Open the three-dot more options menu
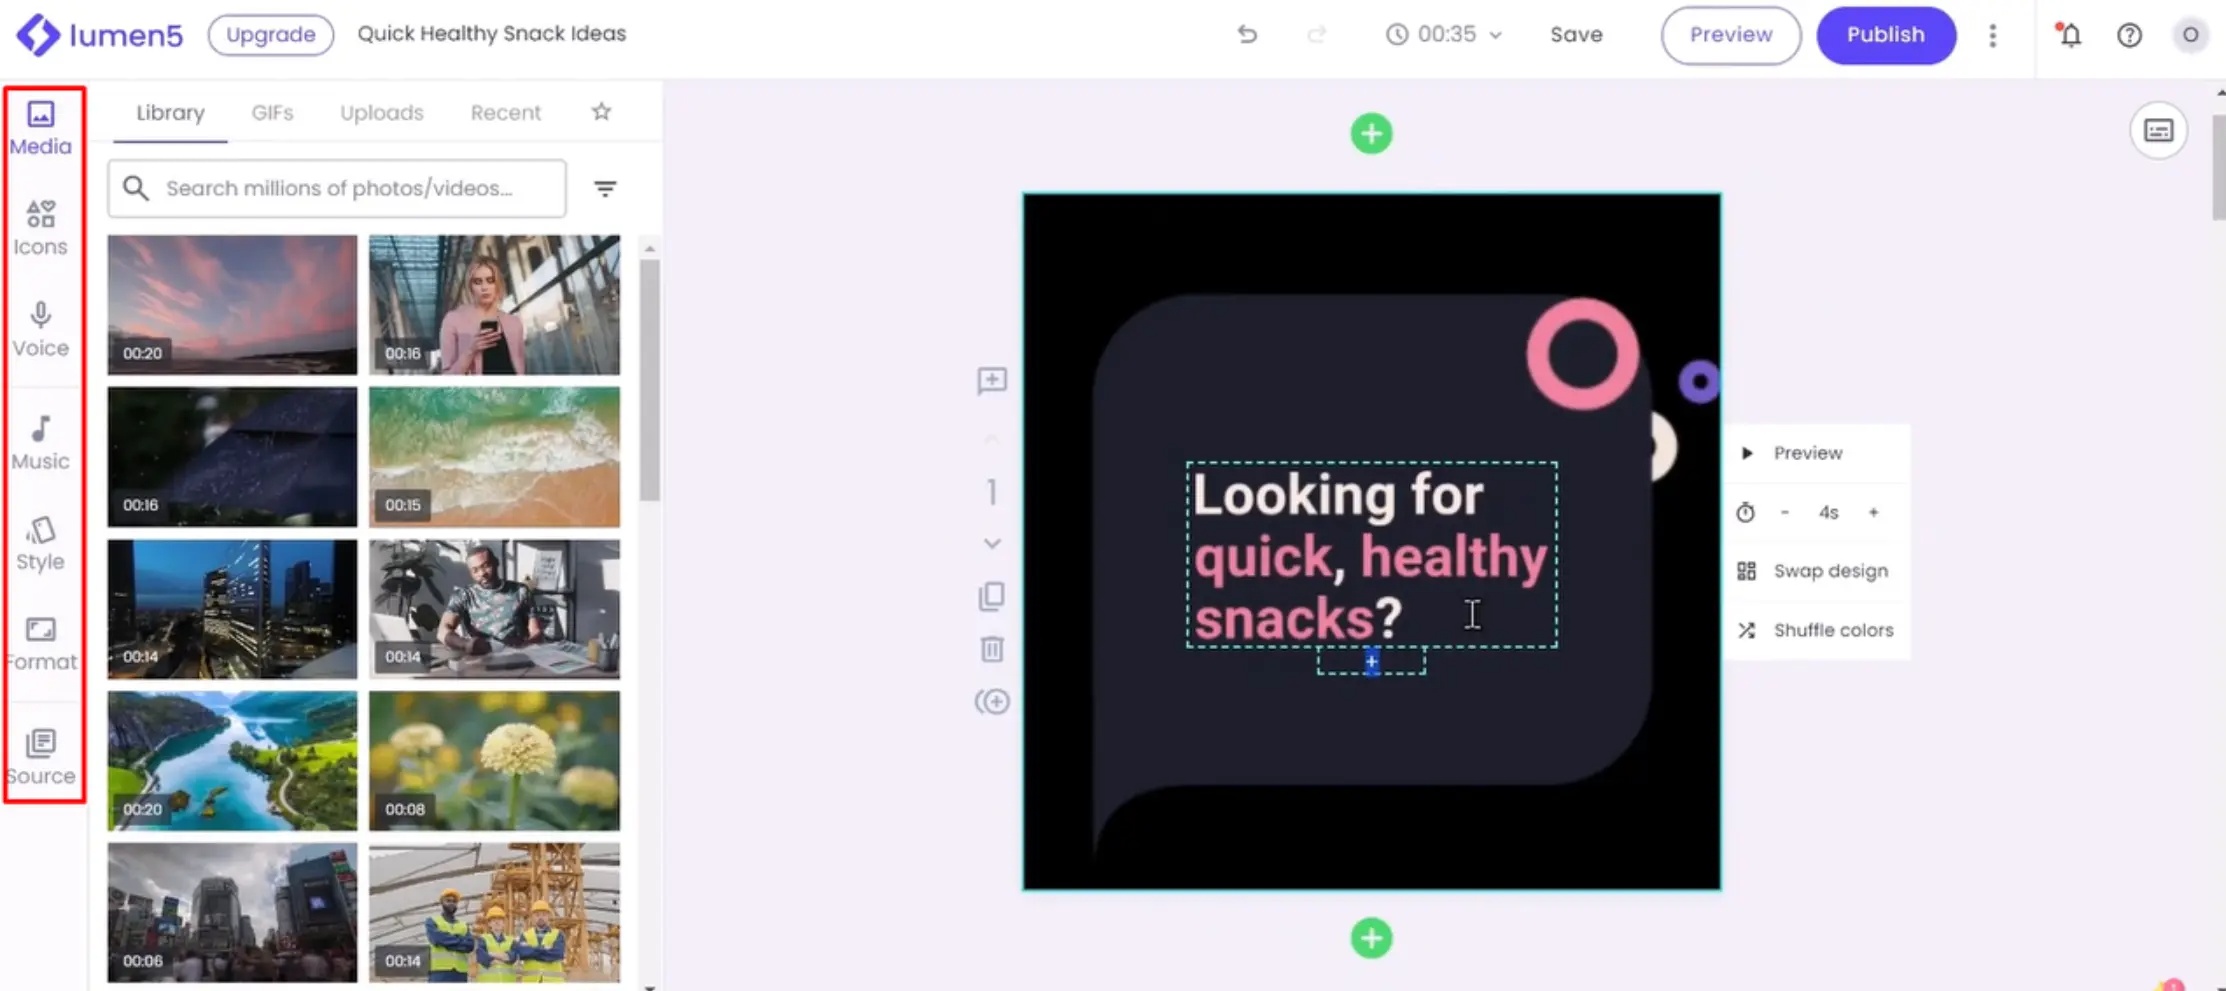Image resolution: width=2226 pixels, height=991 pixels. [1992, 35]
